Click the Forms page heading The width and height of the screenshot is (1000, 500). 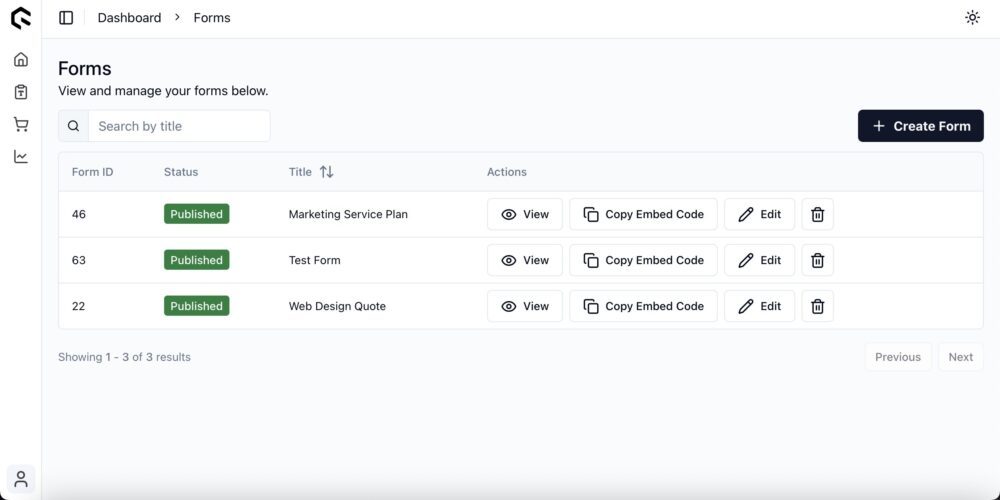[85, 68]
